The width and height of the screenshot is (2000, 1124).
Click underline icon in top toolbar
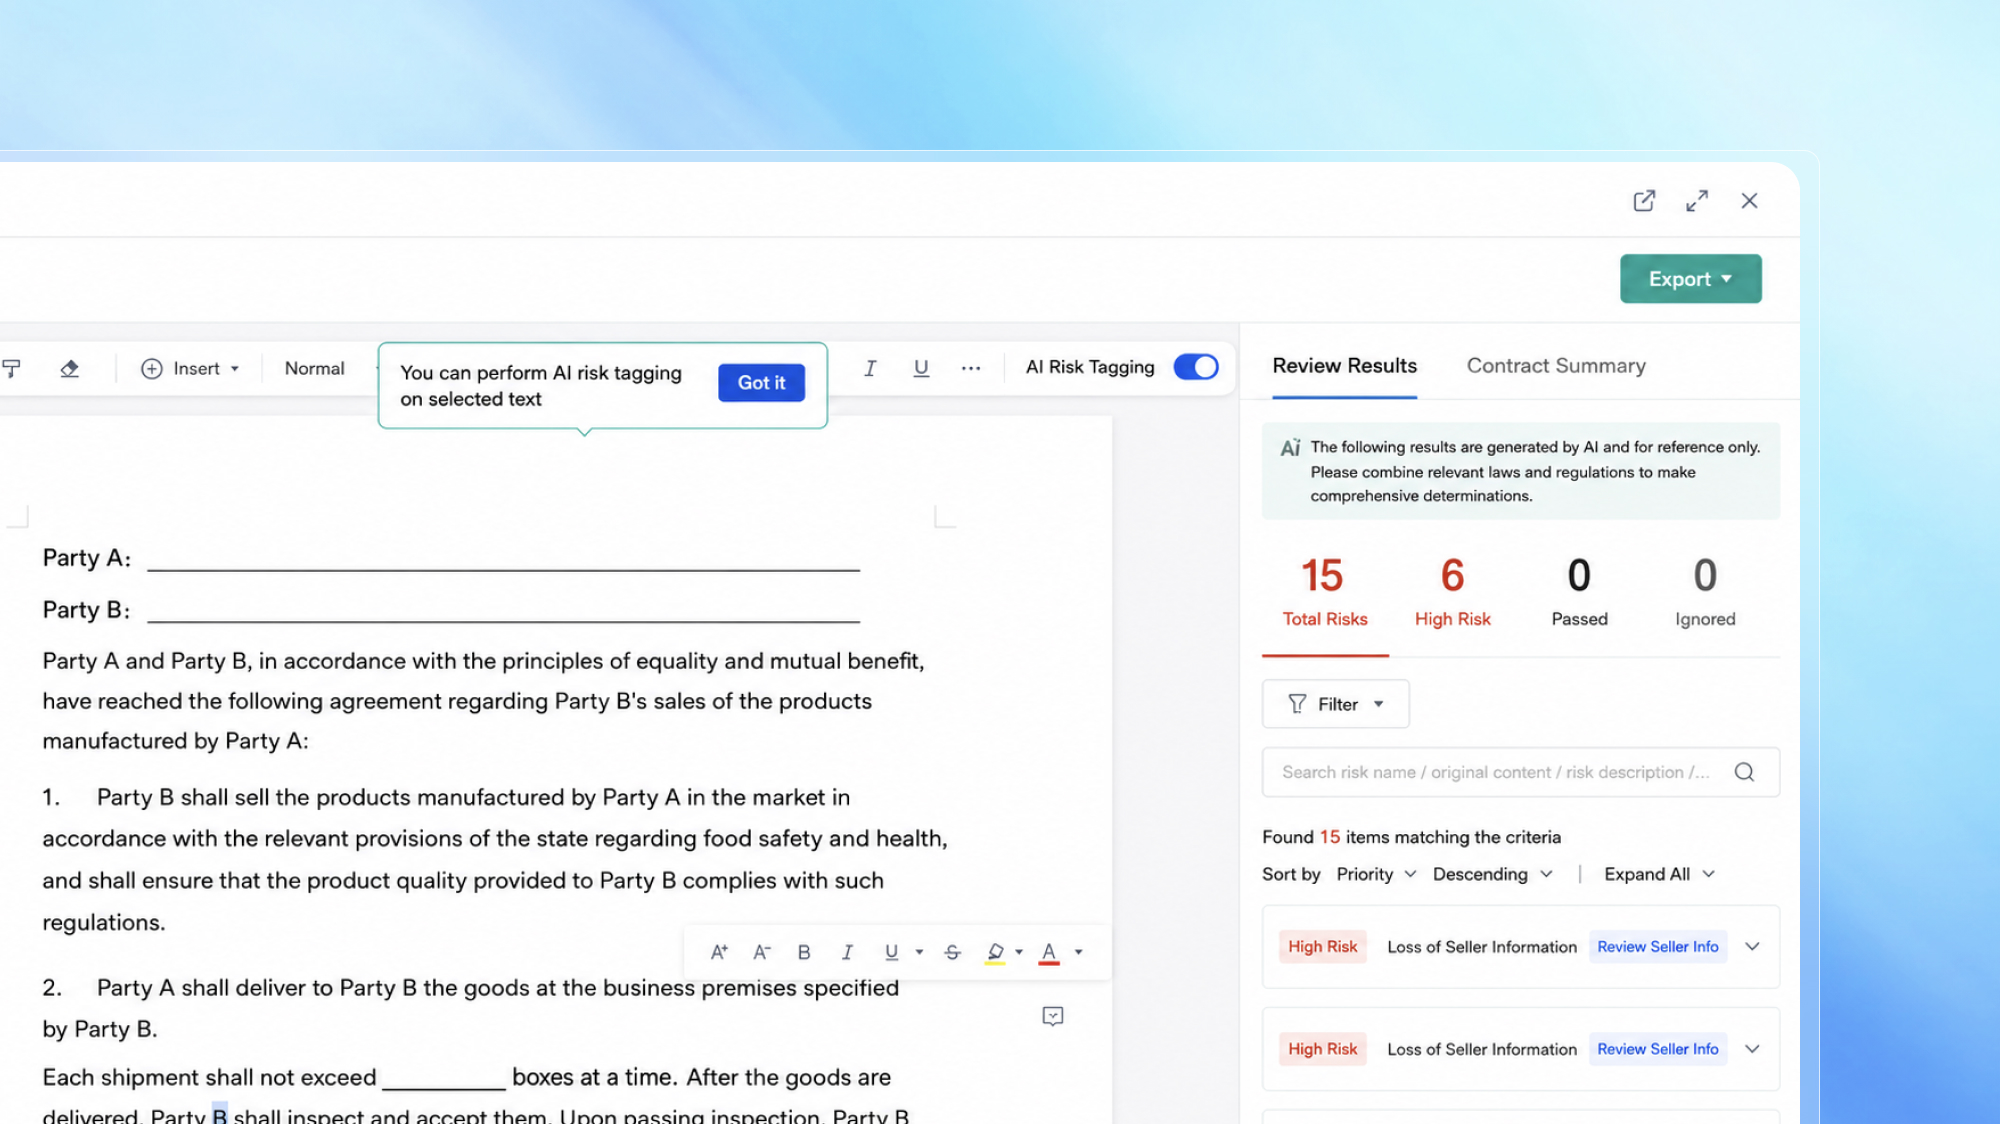(x=921, y=368)
